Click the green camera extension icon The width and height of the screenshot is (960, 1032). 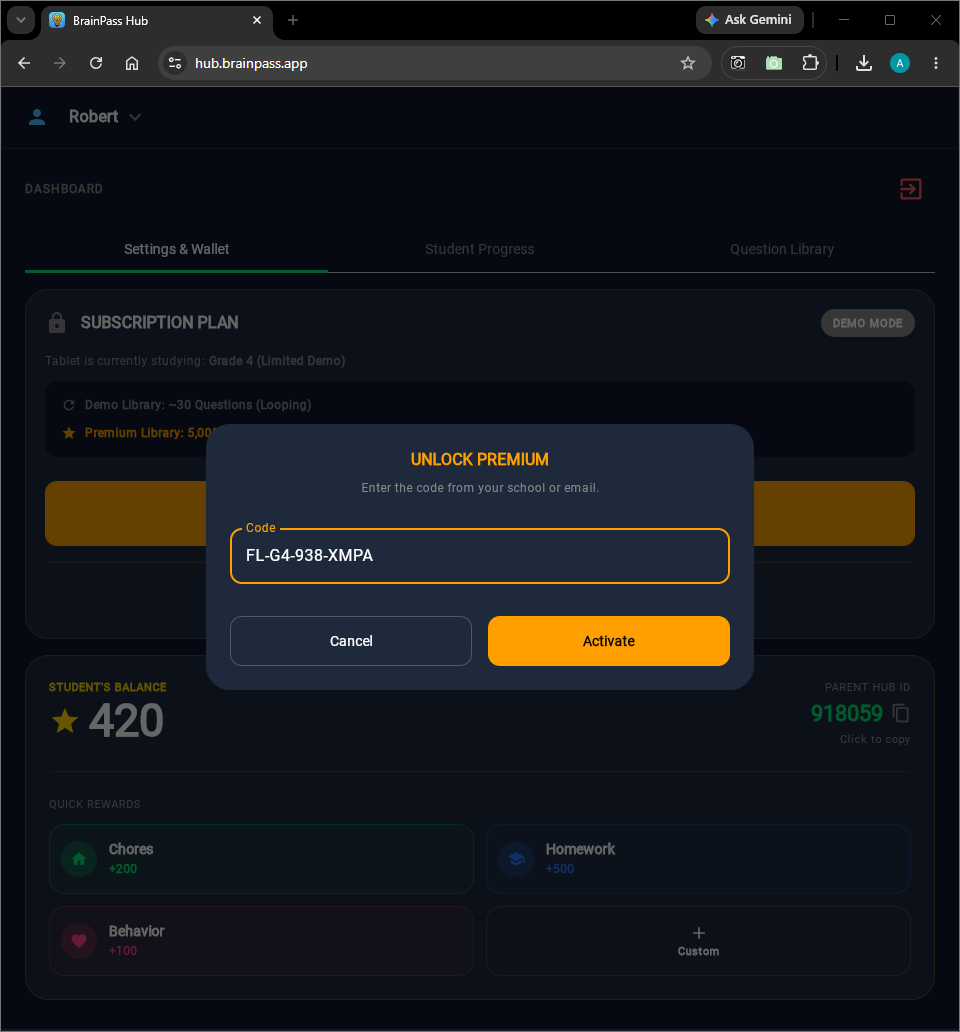774,63
